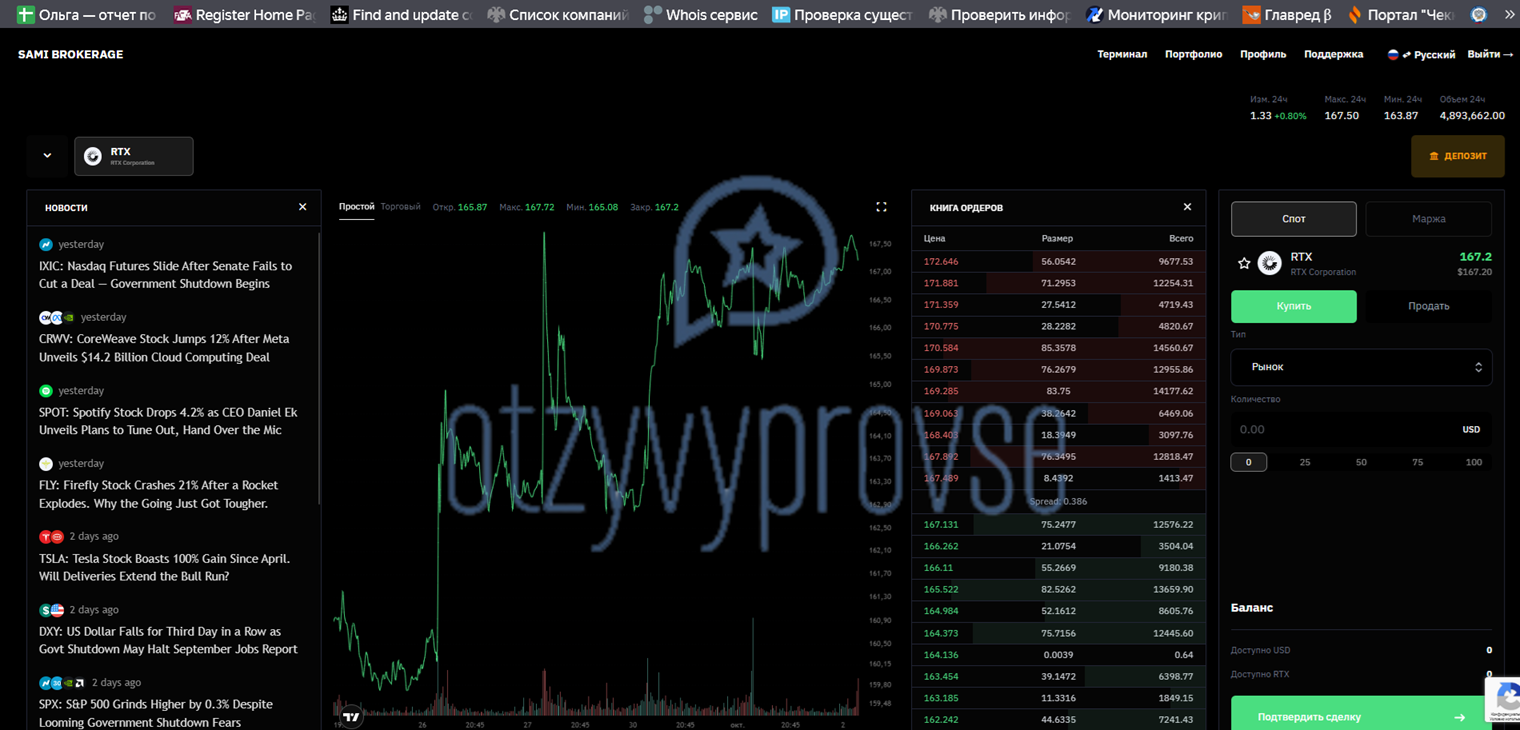Switch chart to Простой mode
The width and height of the screenshot is (1520, 730).
356,207
